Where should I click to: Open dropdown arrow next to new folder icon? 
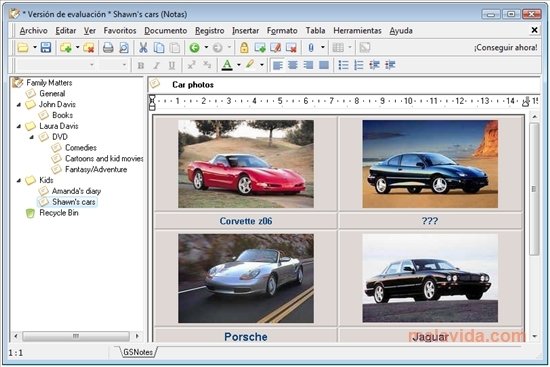[x=78, y=47]
